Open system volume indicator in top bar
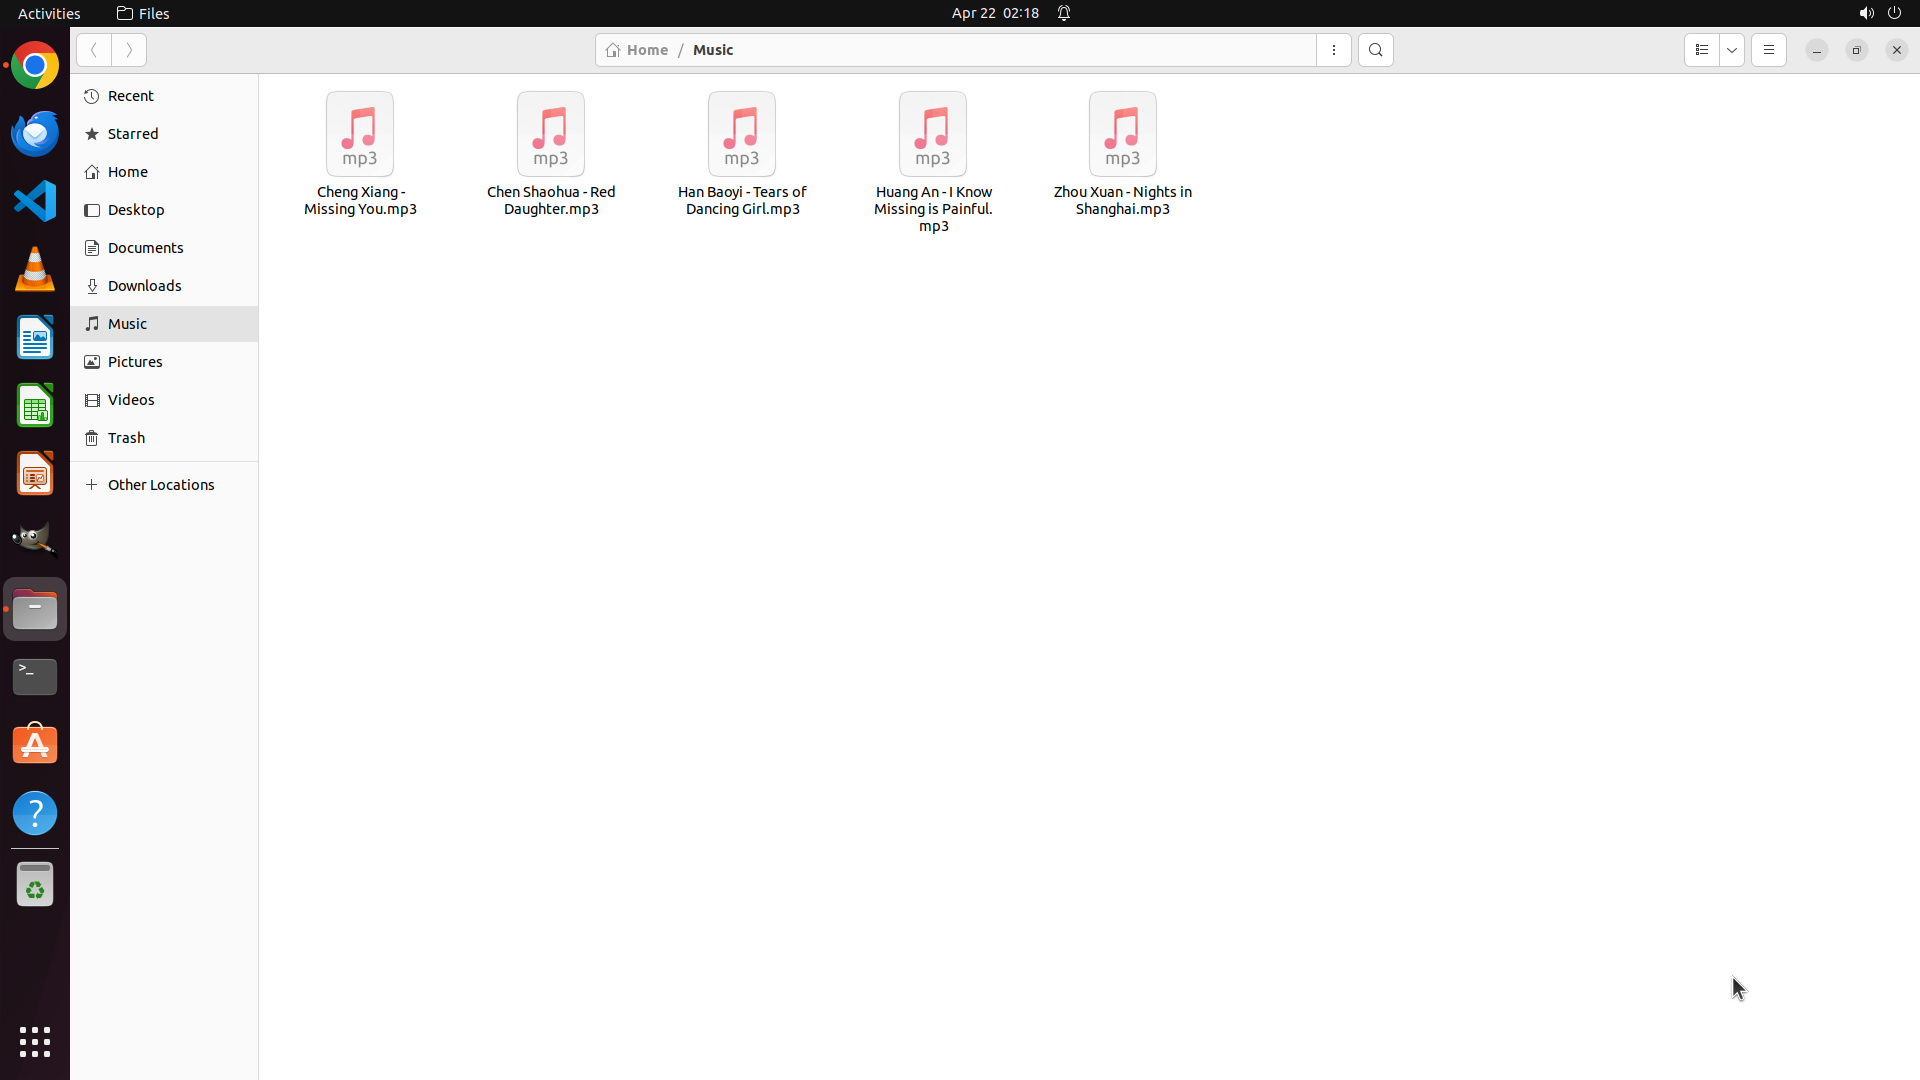1920x1080 pixels. point(1865,13)
